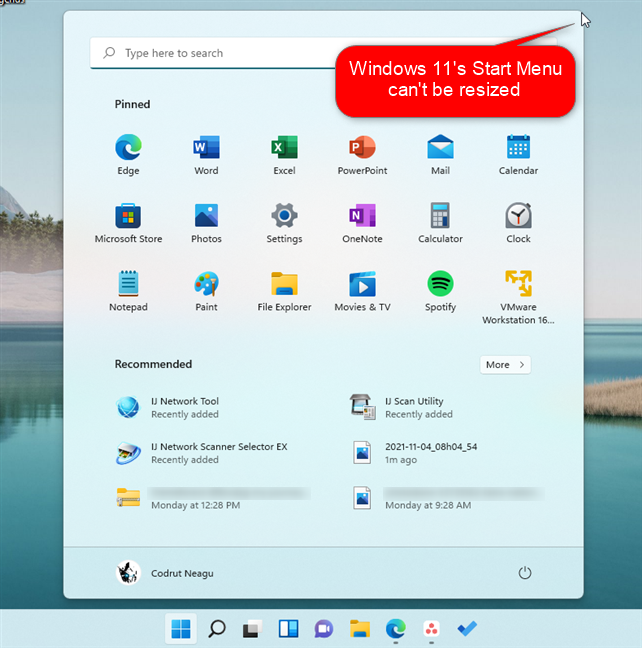
Task: Launch OneNote
Action: (x=363, y=223)
